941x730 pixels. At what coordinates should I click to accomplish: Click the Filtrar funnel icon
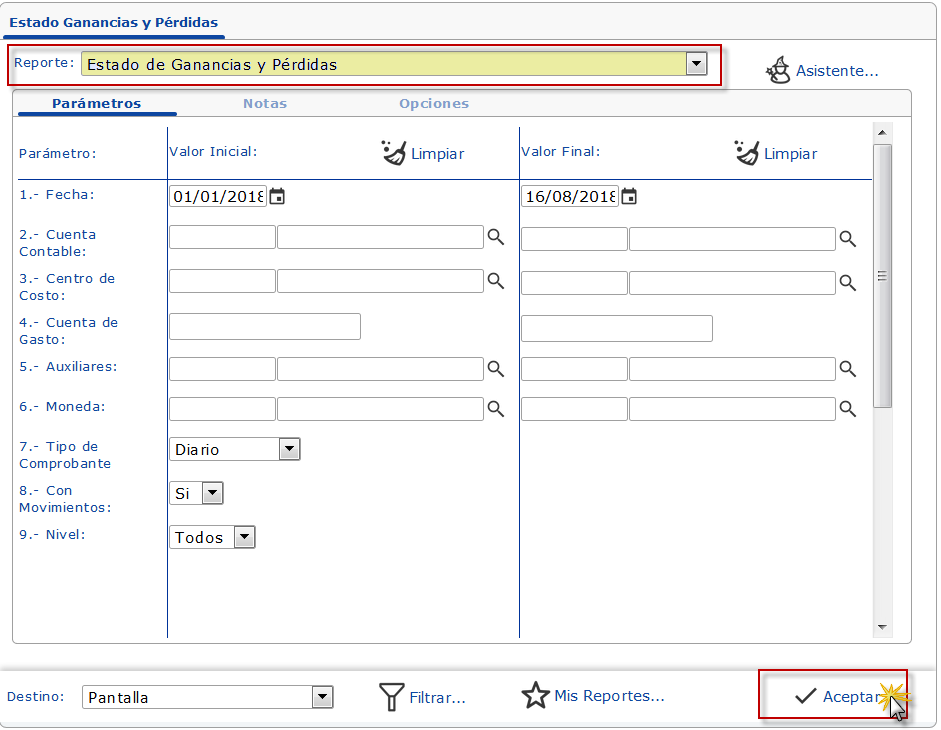pos(392,697)
